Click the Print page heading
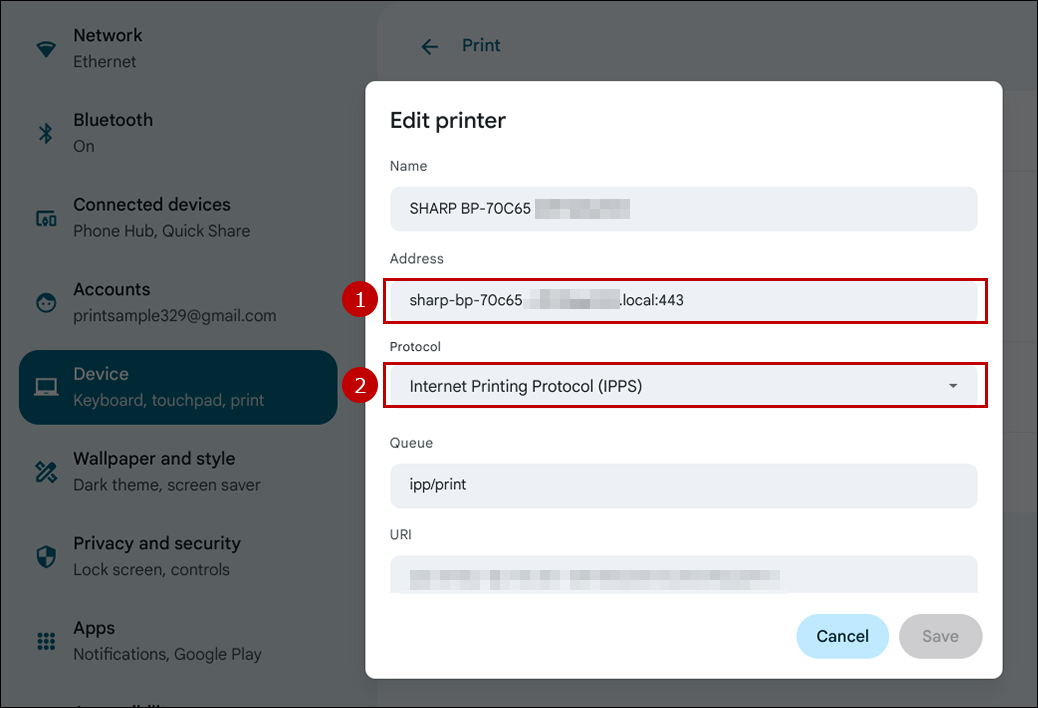The image size is (1038, 708). (481, 46)
